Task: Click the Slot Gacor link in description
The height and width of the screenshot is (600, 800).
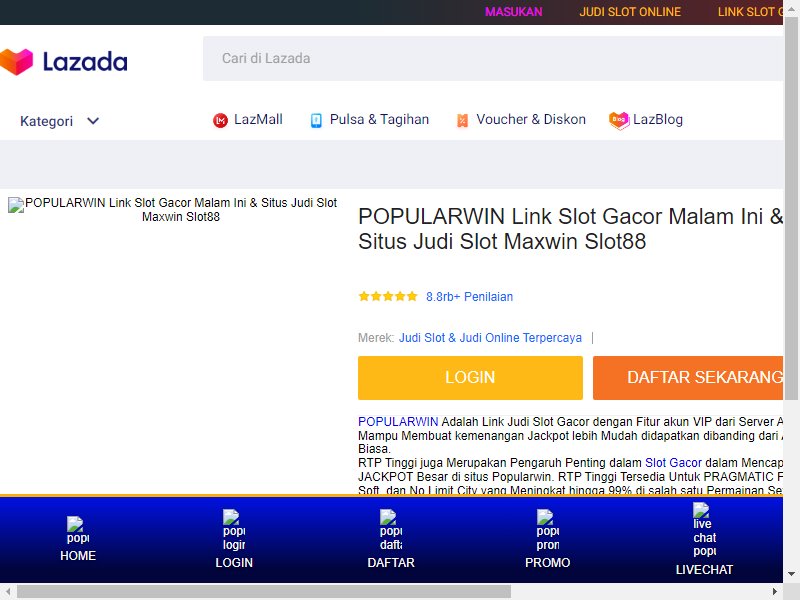Action: (673, 463)
